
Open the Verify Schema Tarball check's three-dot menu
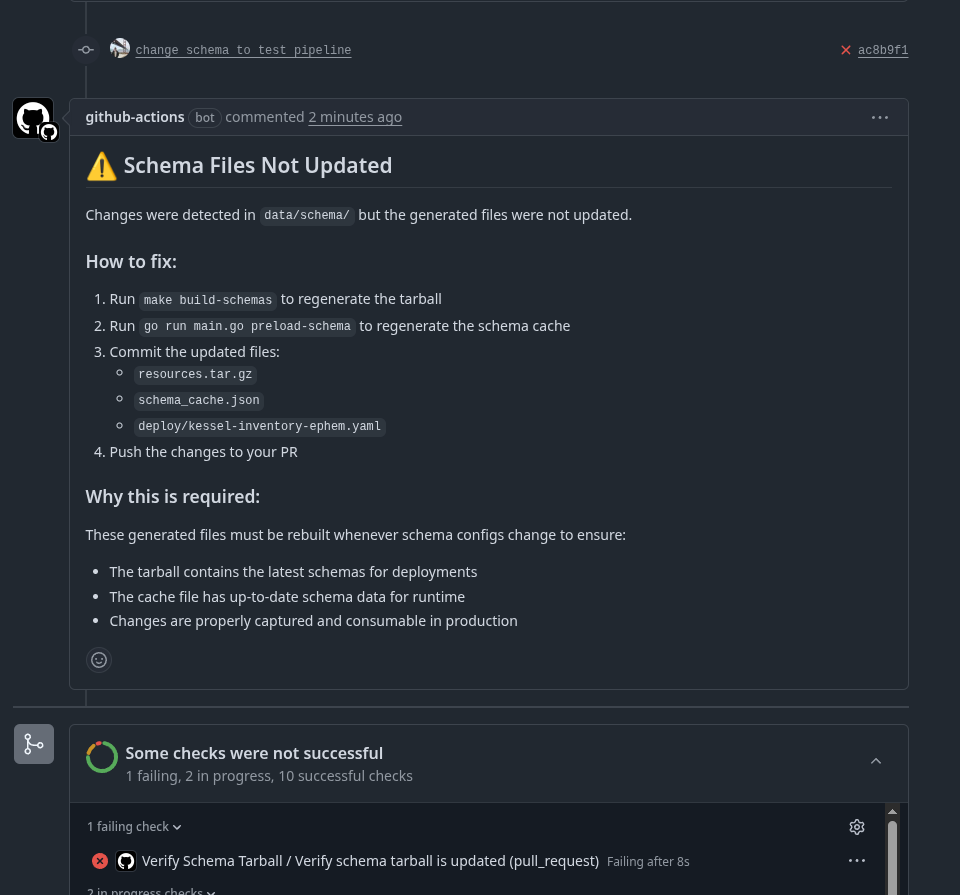coord(857,861)
